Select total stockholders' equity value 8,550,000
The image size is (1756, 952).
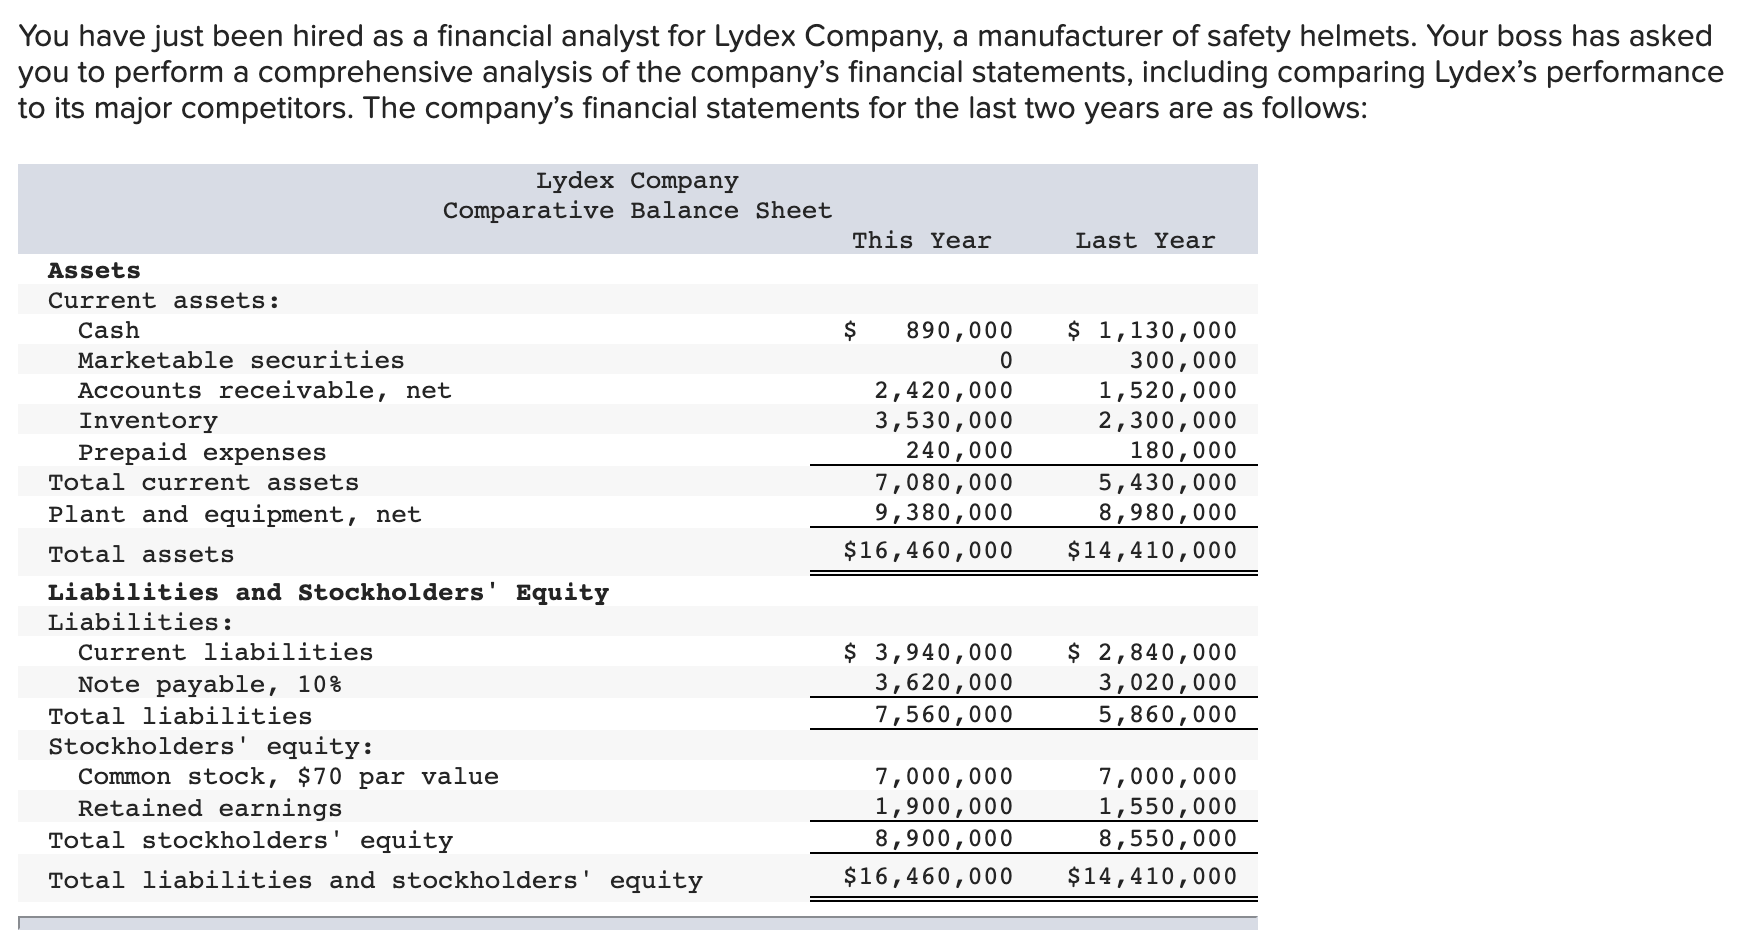pos(1168,839)
